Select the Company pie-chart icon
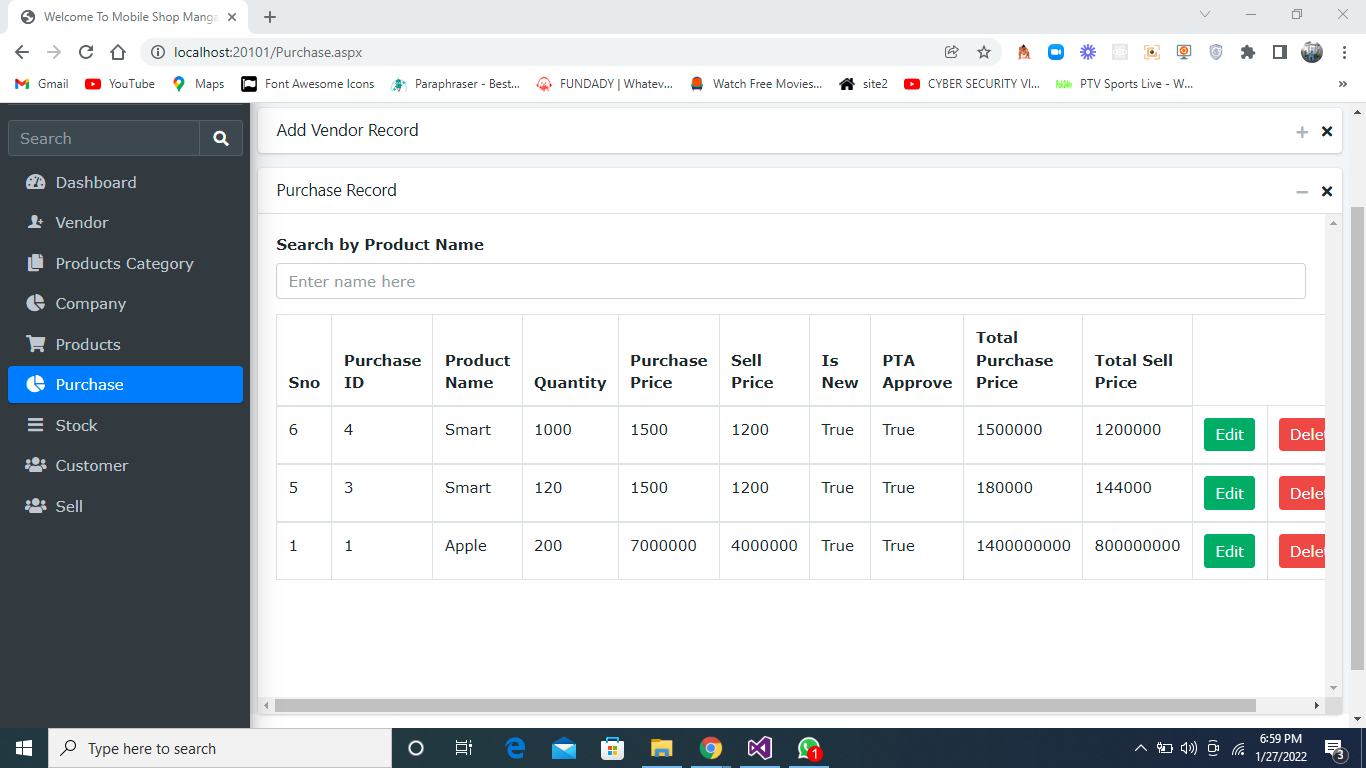This screenshot has height=768, width=1366. [34, 303]
